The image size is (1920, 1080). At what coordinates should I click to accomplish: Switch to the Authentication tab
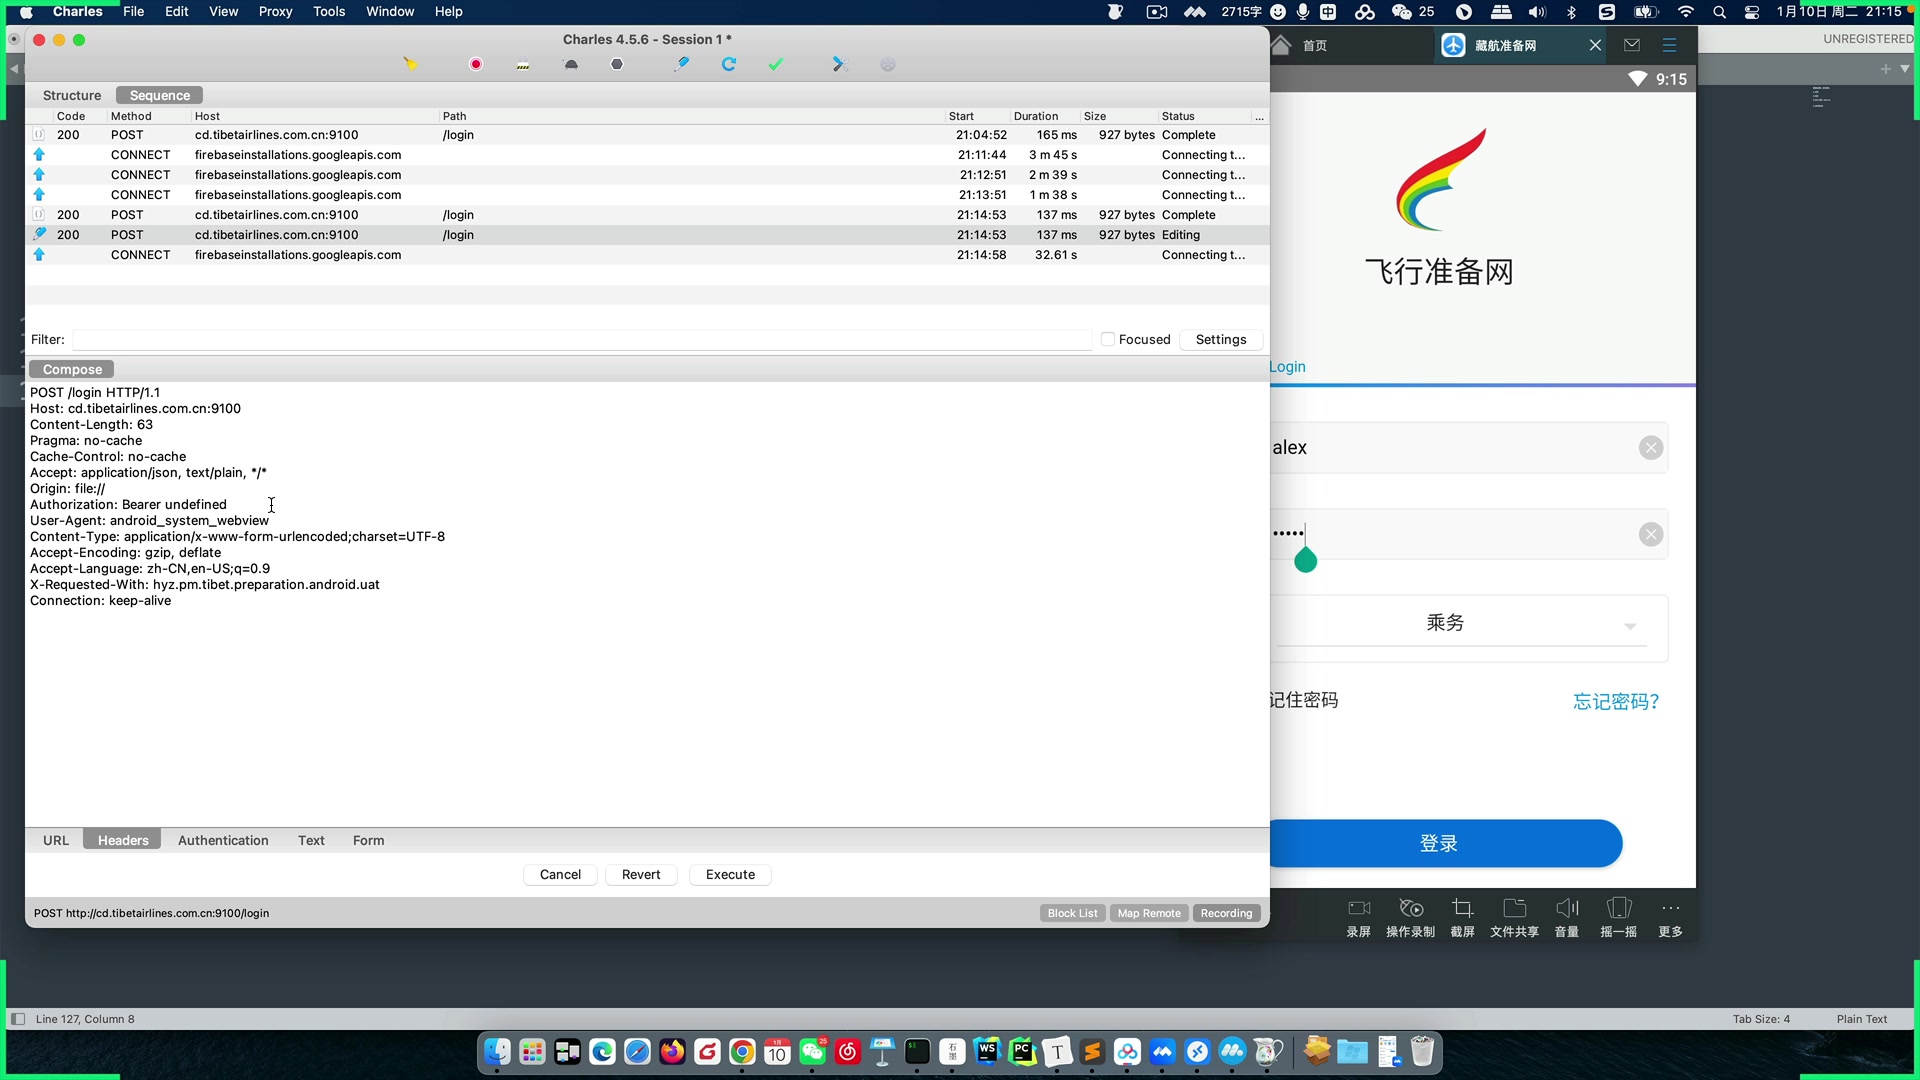coord(223,840)
